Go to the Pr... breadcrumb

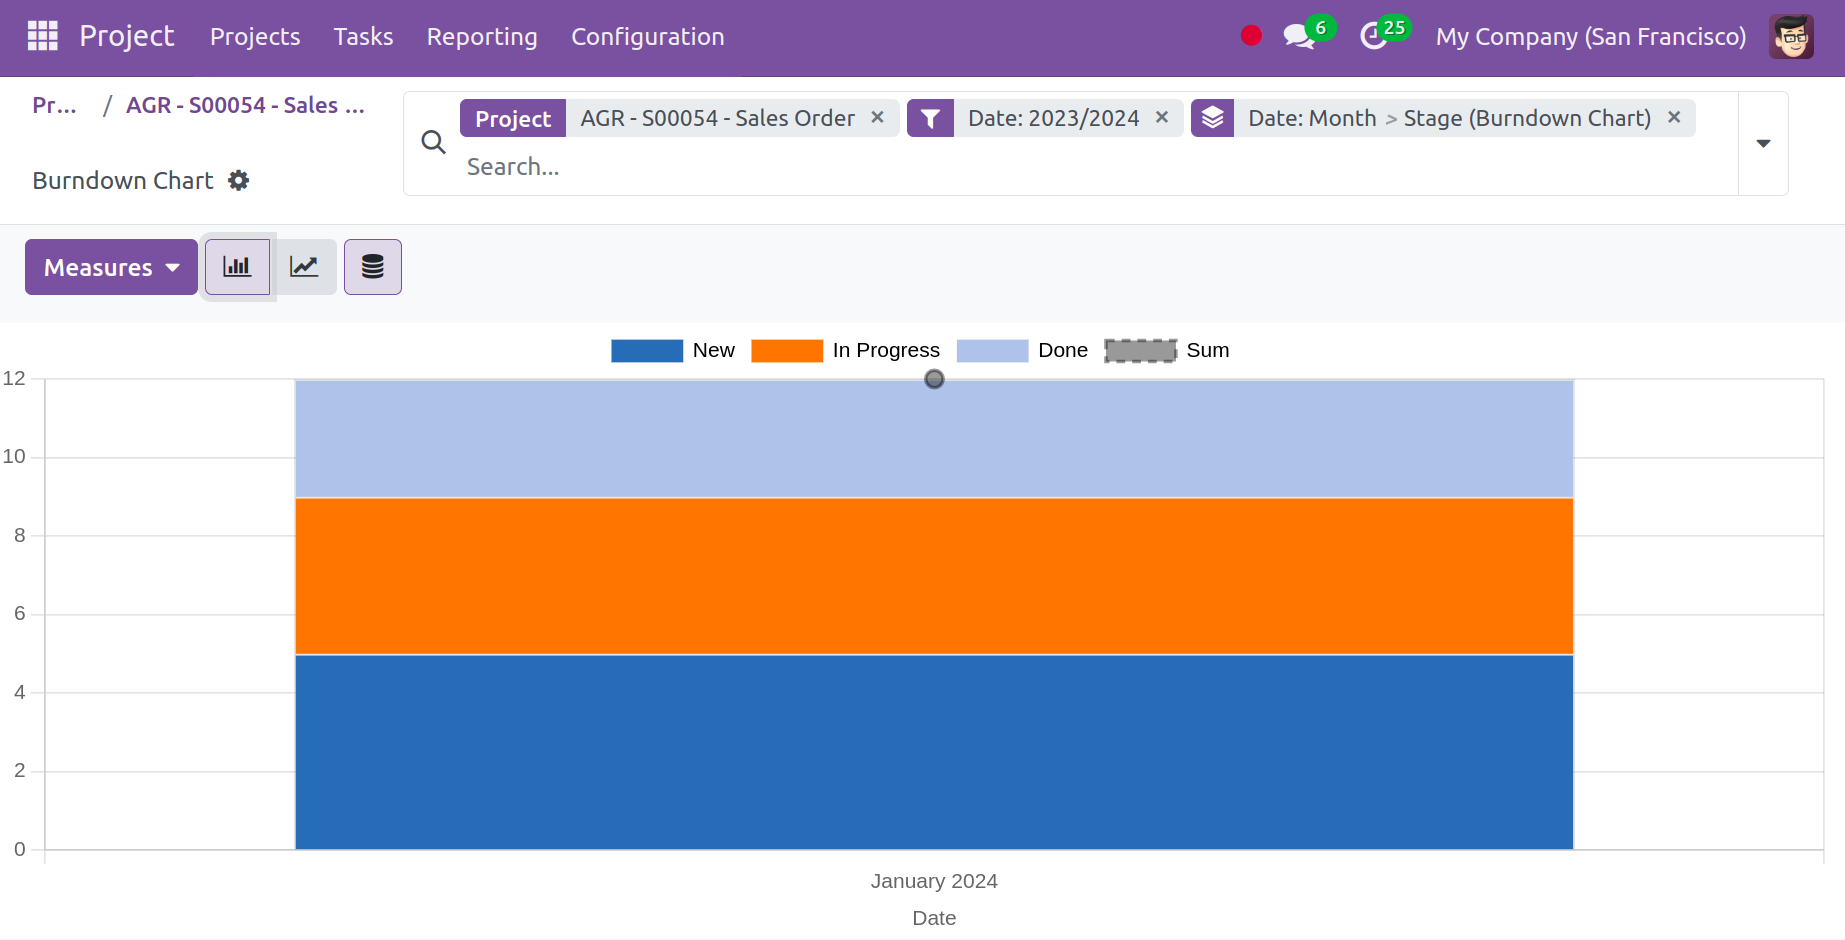(54, 105)
